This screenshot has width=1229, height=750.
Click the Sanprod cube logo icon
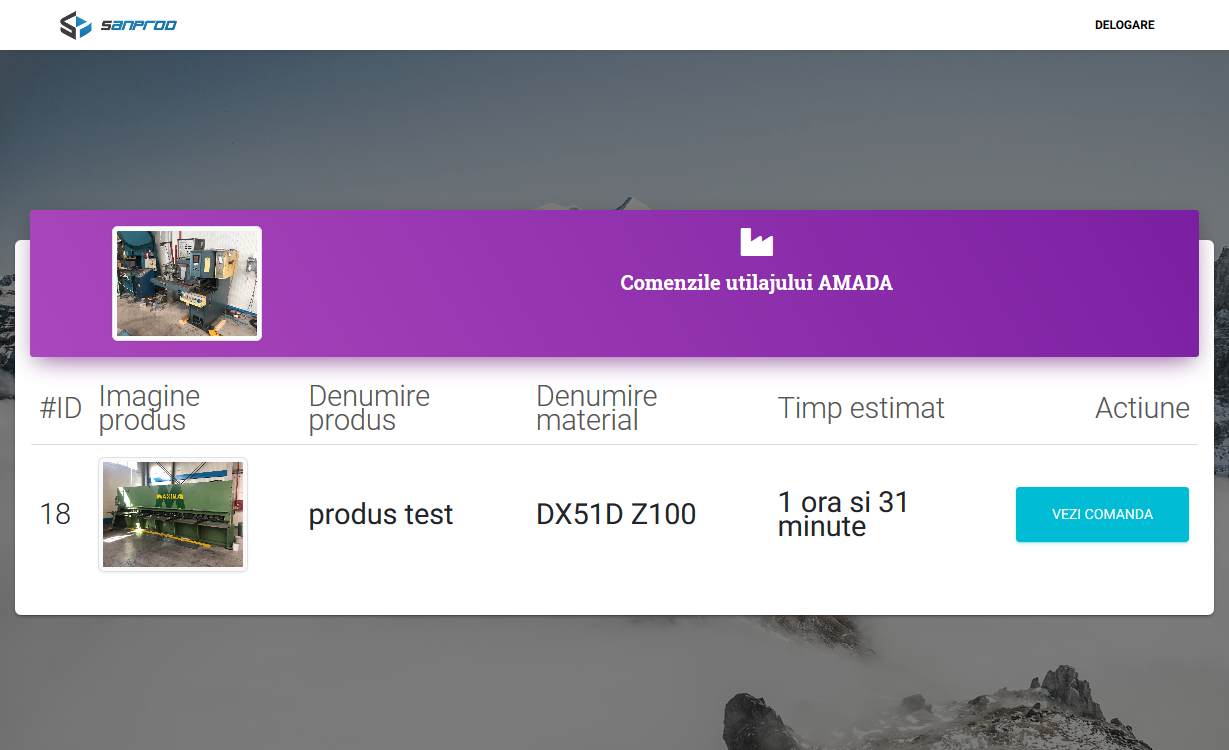click(x=75, y=25)
